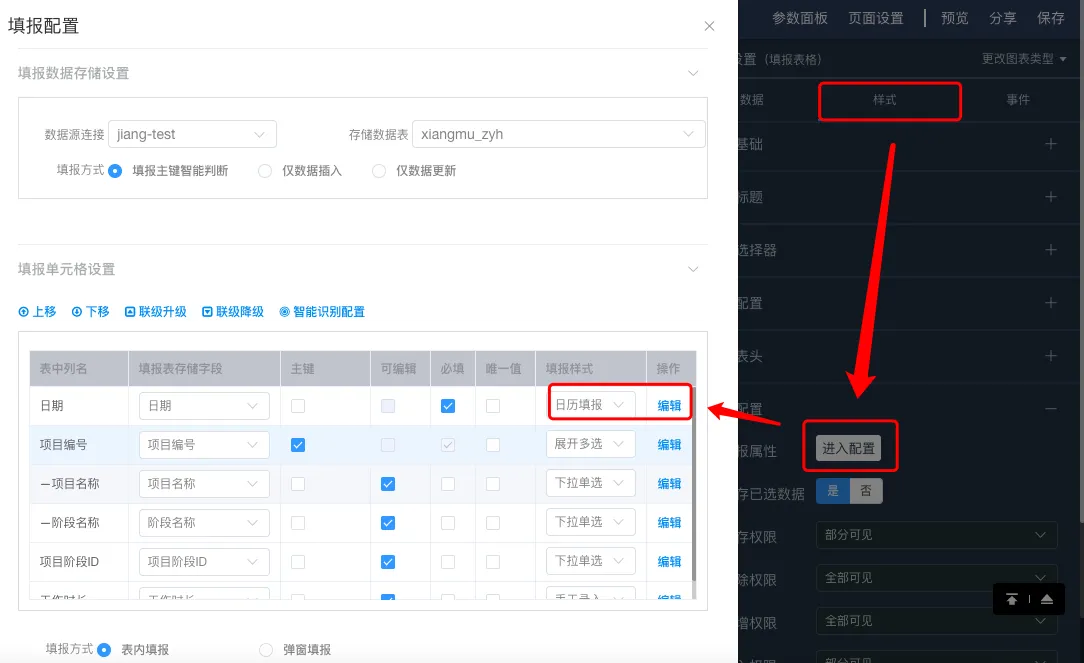
Task: Open the 存储数据表 xiangmu_zyh dropdown
Action: click(559, 134)
